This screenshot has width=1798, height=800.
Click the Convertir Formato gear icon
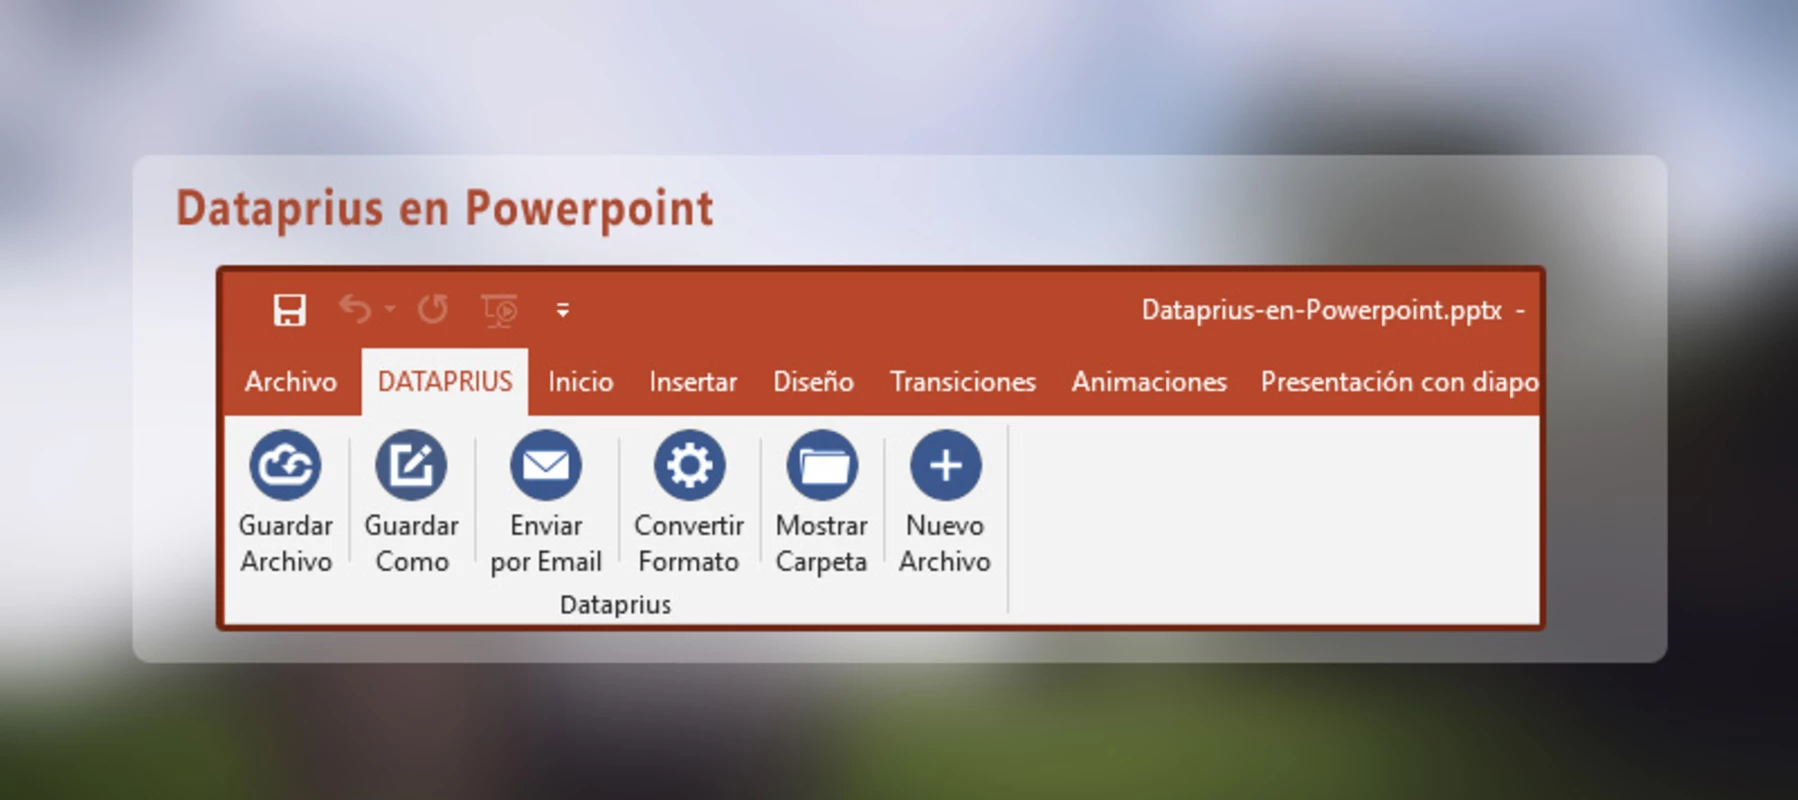tap(689, 465)
